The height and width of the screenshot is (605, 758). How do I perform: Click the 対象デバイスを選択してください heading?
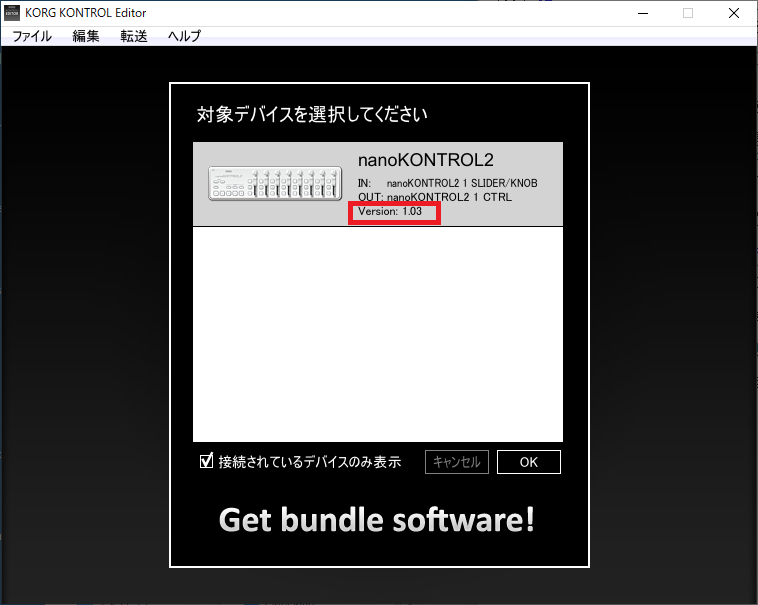point(312,115)
